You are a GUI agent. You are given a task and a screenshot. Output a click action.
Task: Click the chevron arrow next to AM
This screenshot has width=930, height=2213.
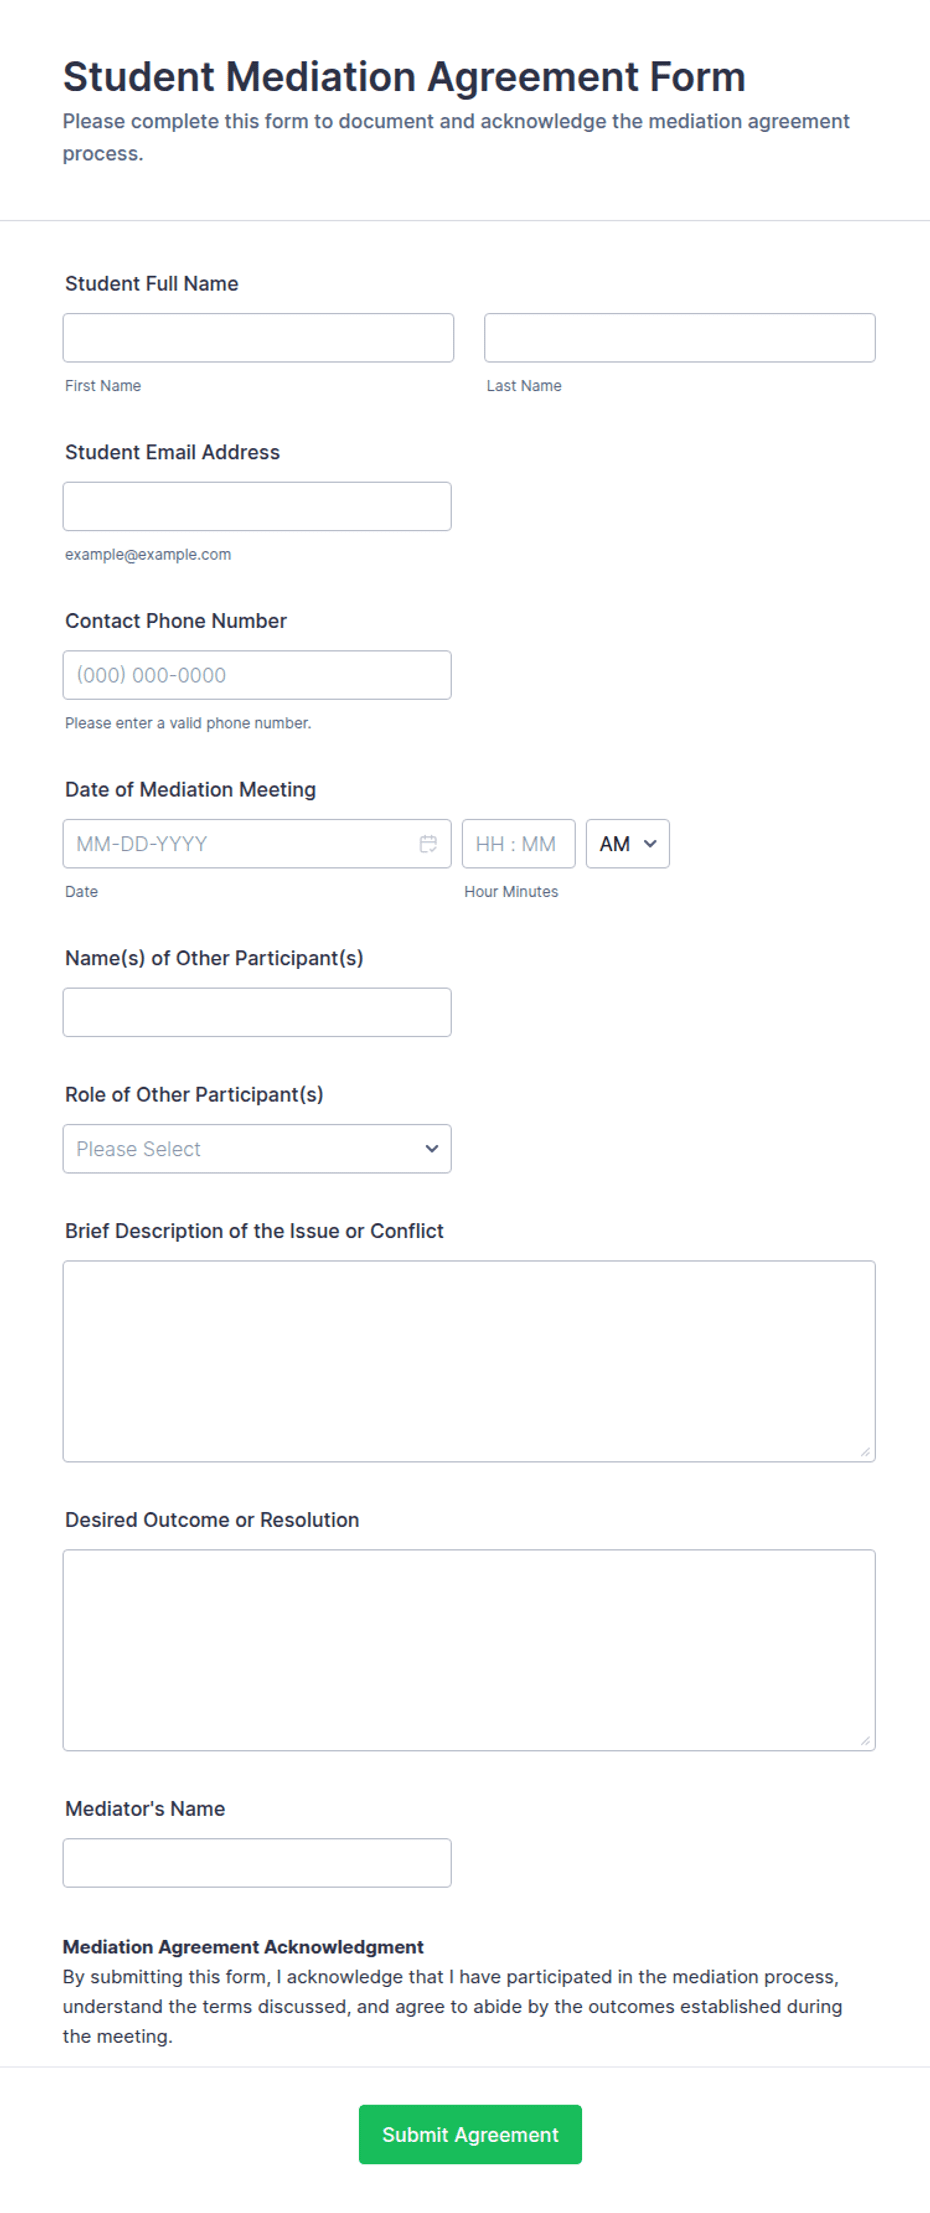(x=651, y=844)
